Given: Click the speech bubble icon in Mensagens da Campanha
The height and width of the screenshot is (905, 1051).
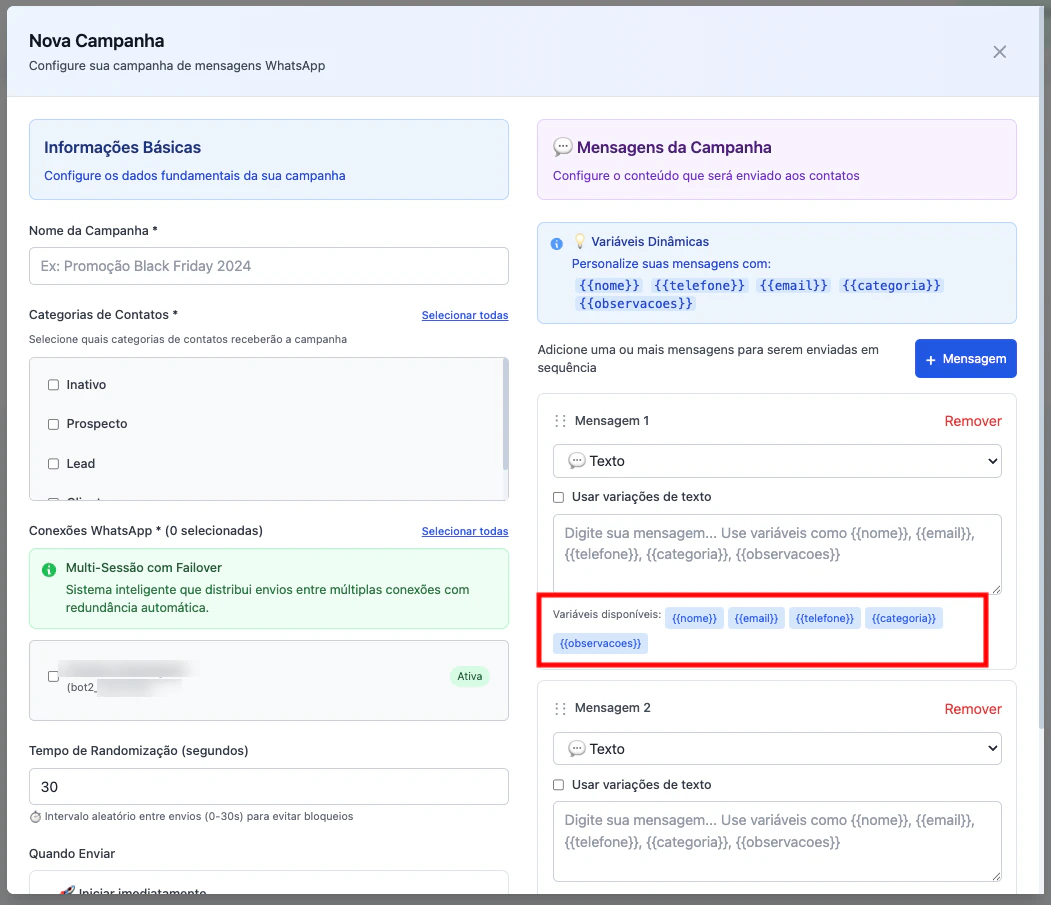Looking at the screenshot, I should click(x=562, y=147).
